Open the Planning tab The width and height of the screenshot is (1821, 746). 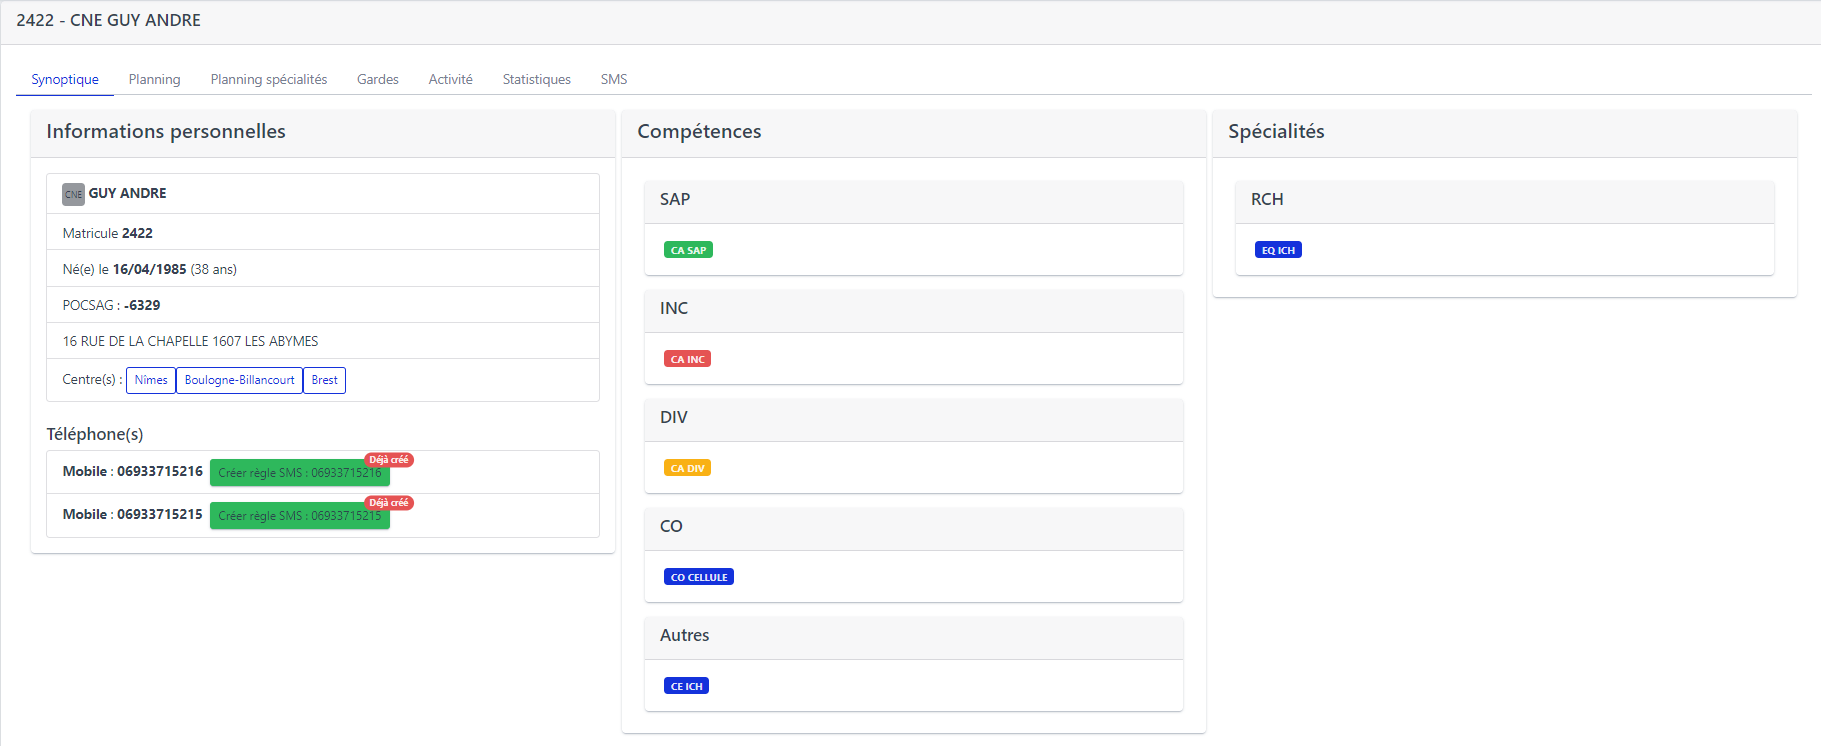tap(154, 79)
